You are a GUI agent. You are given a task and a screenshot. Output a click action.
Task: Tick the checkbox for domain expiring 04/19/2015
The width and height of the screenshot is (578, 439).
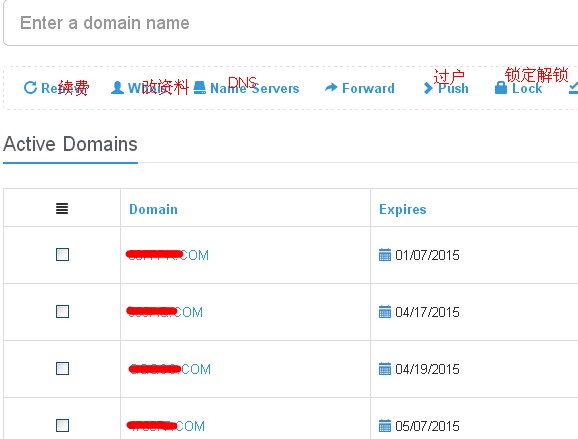coord(62,368)
